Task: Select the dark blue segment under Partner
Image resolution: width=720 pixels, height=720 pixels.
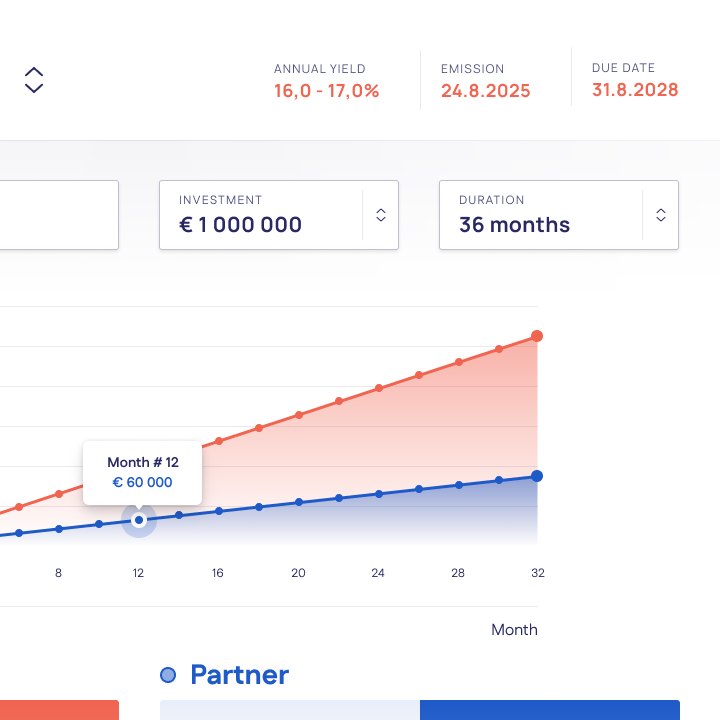Action: [549, 710]
